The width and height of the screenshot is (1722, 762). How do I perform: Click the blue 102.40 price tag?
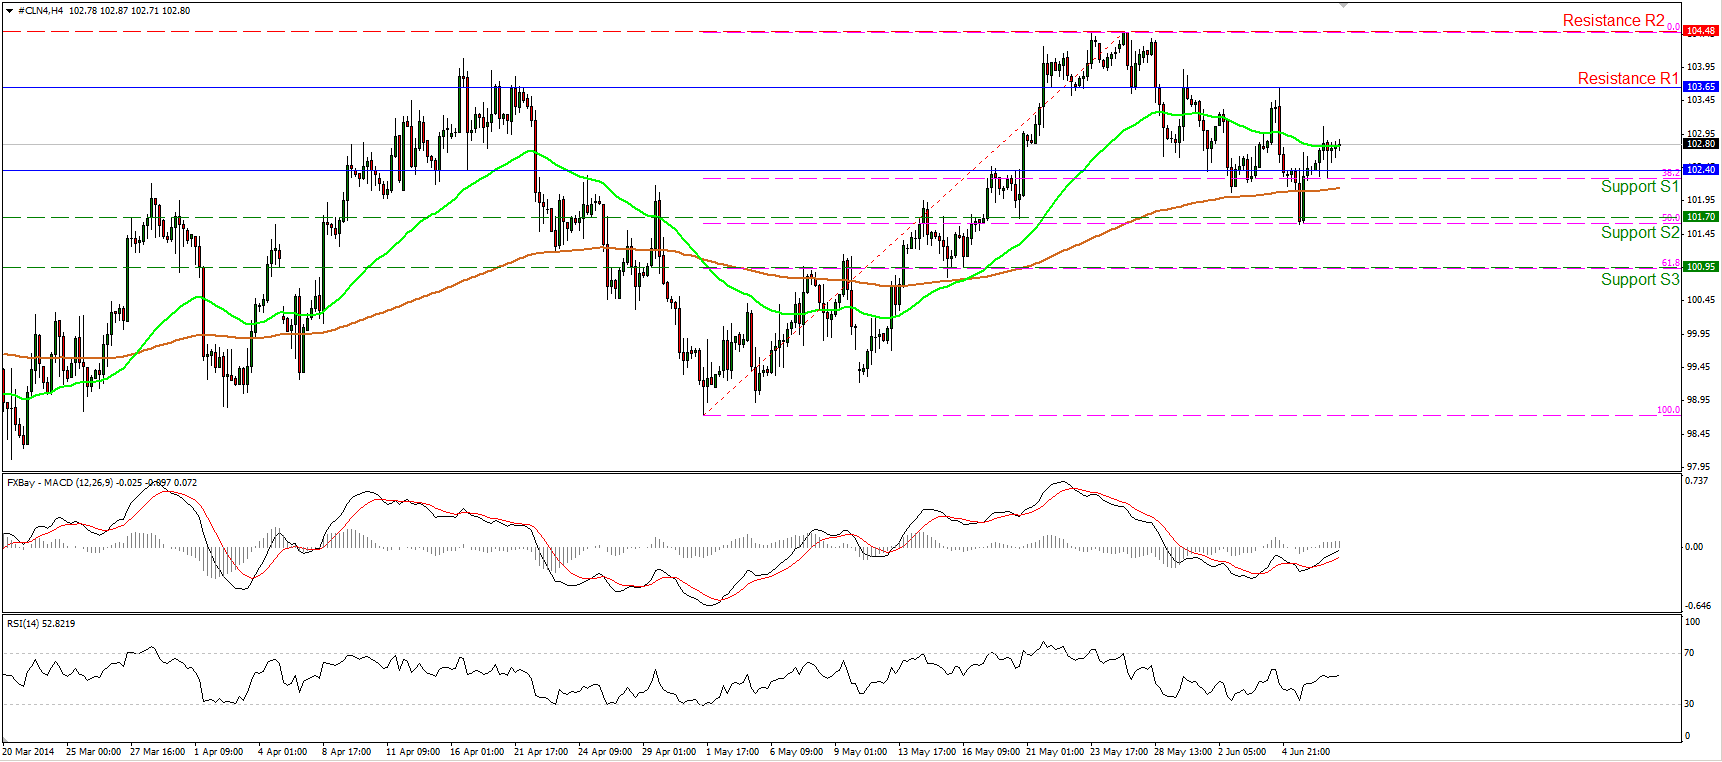[x=1701, y=170]
